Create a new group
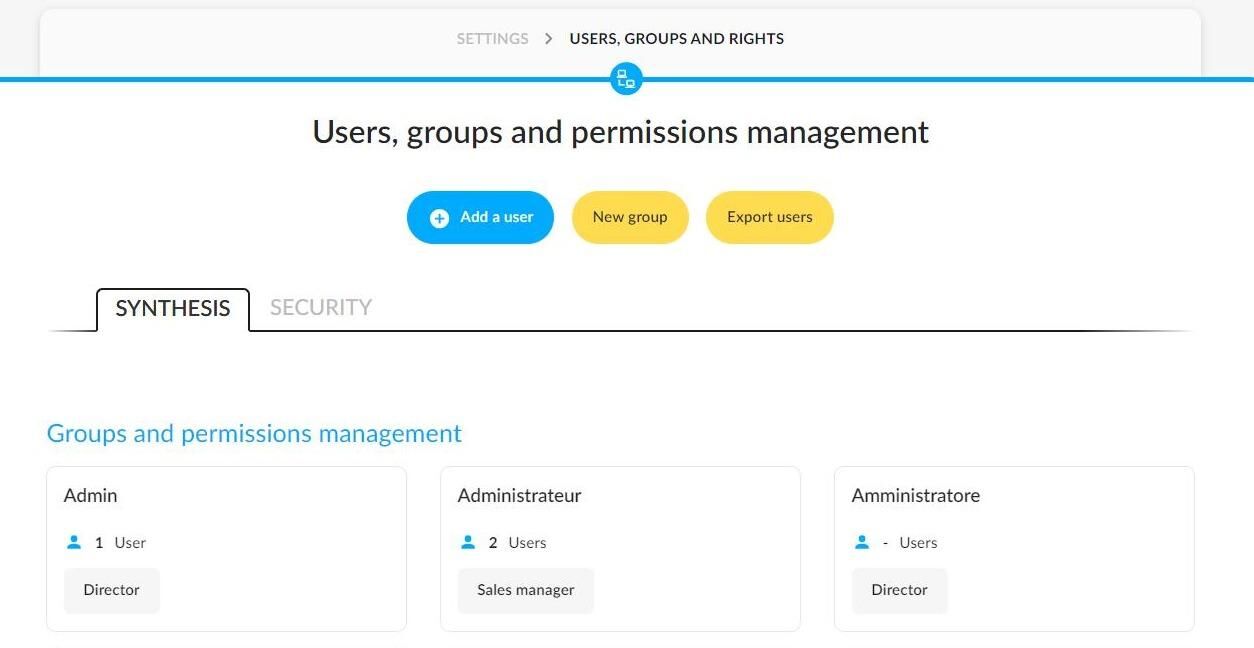Screen dimensions: 1254x648 pyautogui.click(x=630, y=217)
